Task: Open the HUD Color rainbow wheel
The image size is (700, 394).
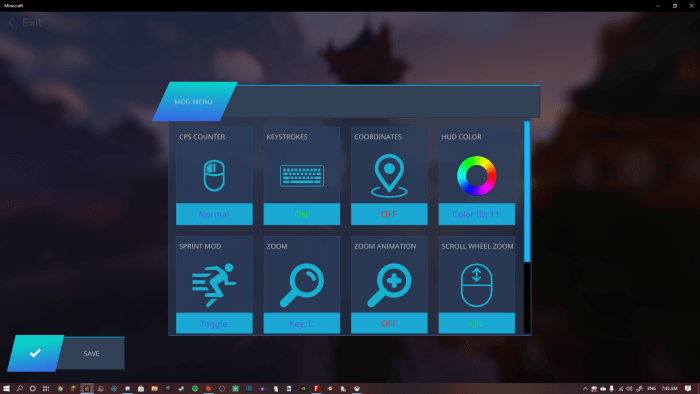Action: click(476, 175)
